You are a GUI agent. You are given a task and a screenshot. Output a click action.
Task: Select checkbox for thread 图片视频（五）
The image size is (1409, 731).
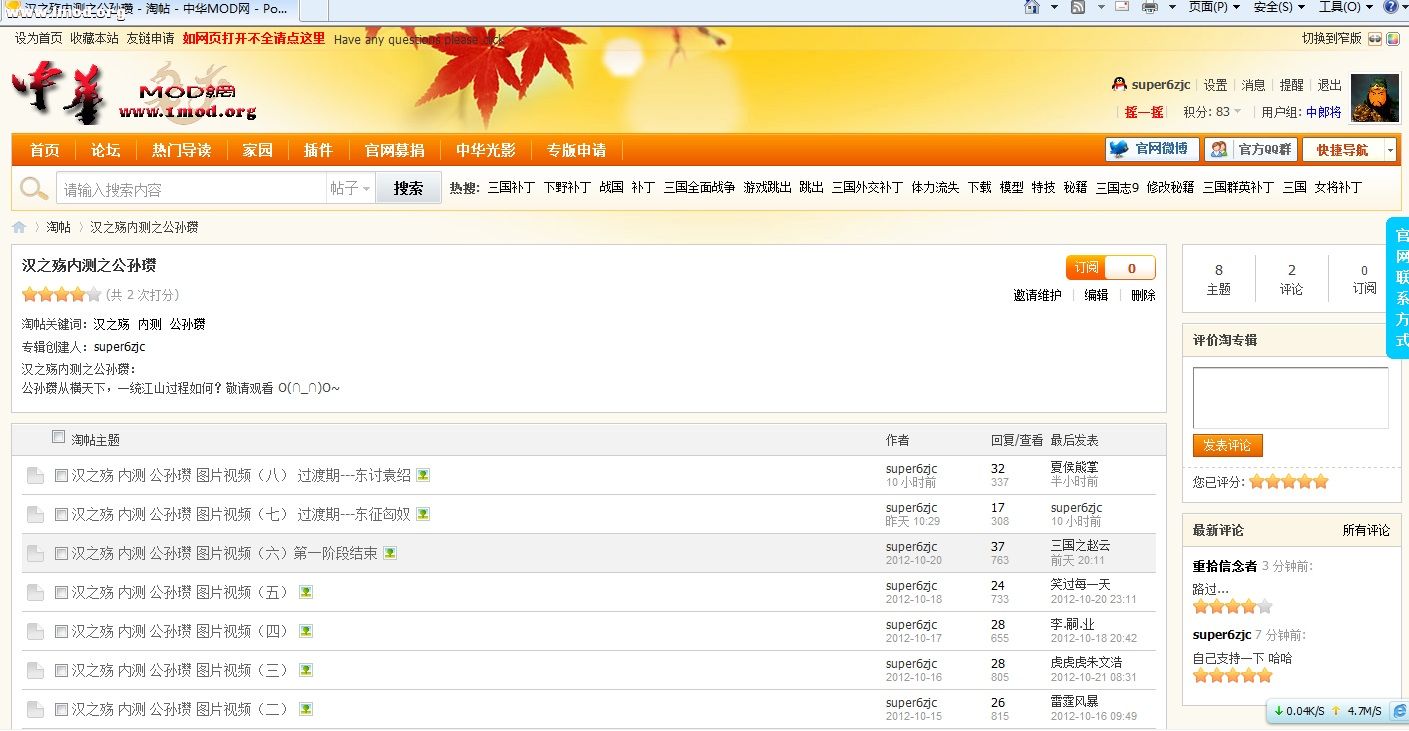point(62,592)
